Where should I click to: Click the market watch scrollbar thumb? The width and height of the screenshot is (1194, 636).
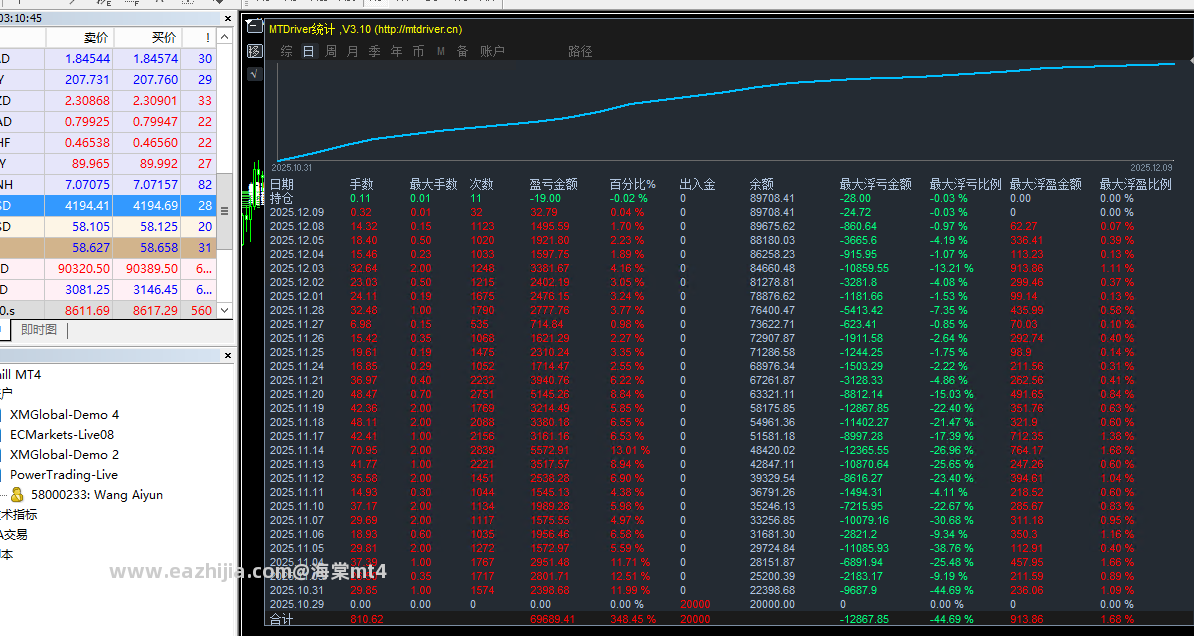pyautogui.click(x=225, y=211)
